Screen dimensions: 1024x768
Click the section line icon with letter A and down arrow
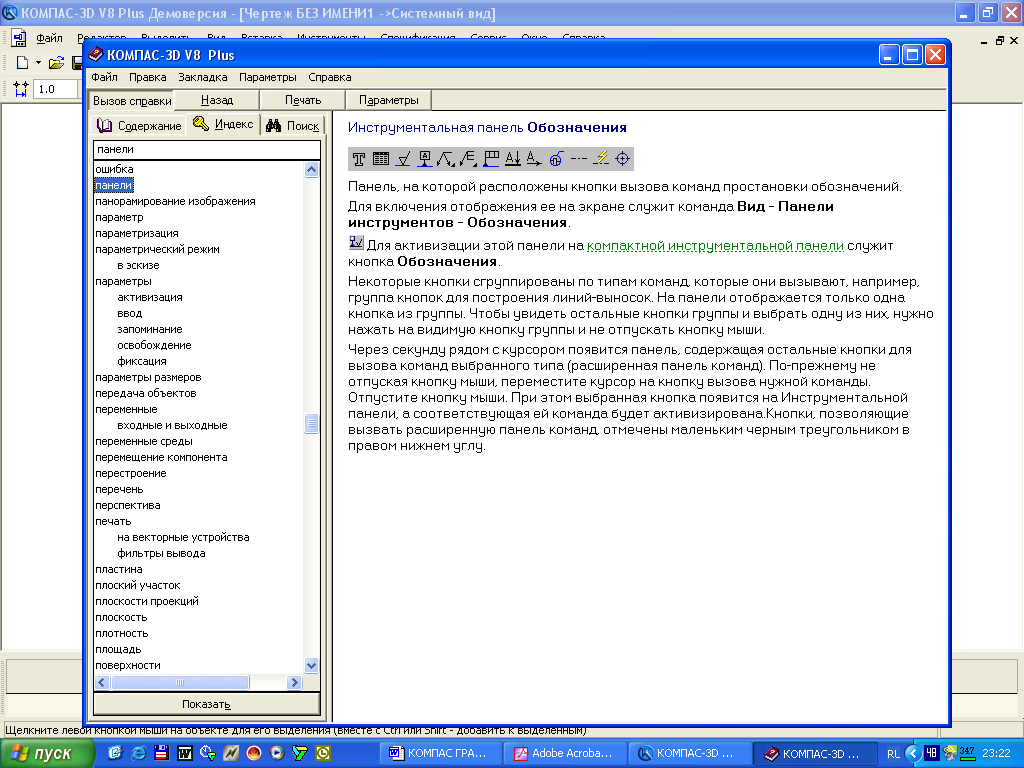pyautogui.click(x=513, y=159)
